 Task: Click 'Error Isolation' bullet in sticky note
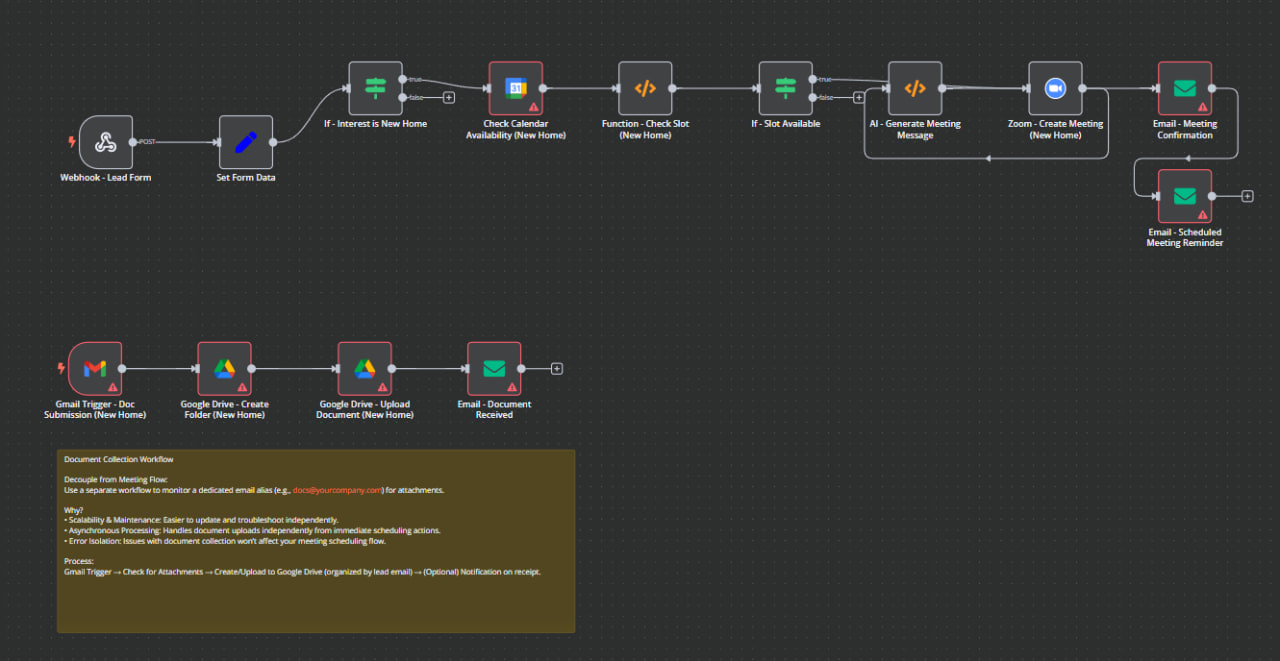pyautogui.click(x=224, y=541)
